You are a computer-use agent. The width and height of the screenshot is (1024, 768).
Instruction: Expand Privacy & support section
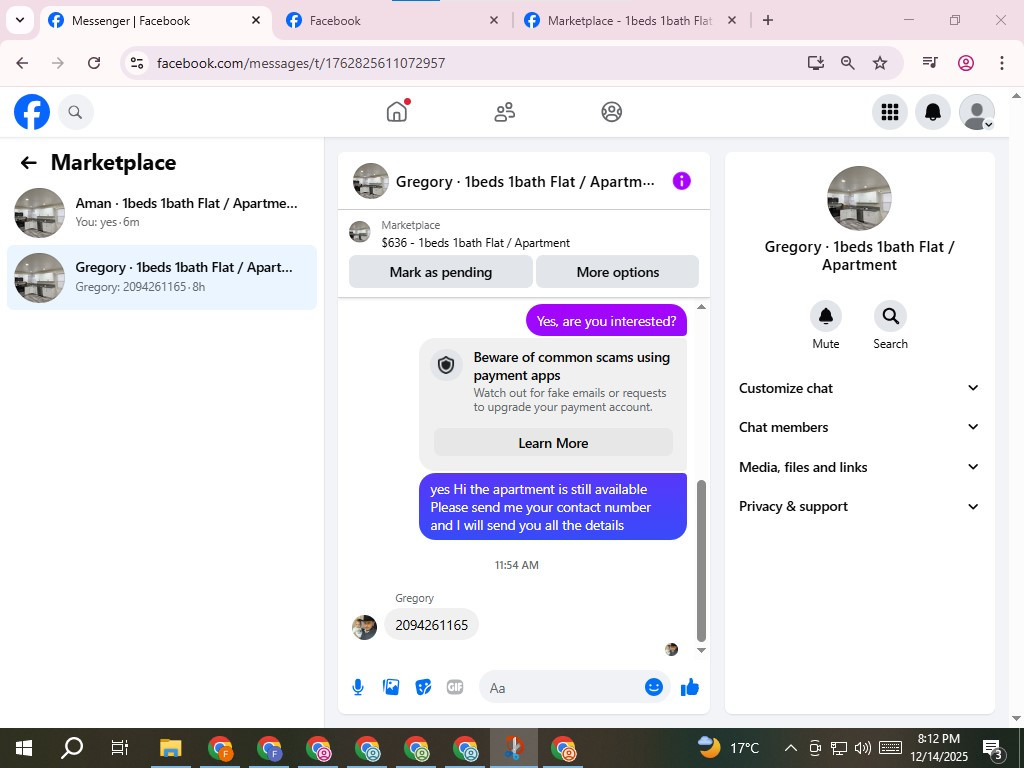pyautogui.click(x=859, y=506)
